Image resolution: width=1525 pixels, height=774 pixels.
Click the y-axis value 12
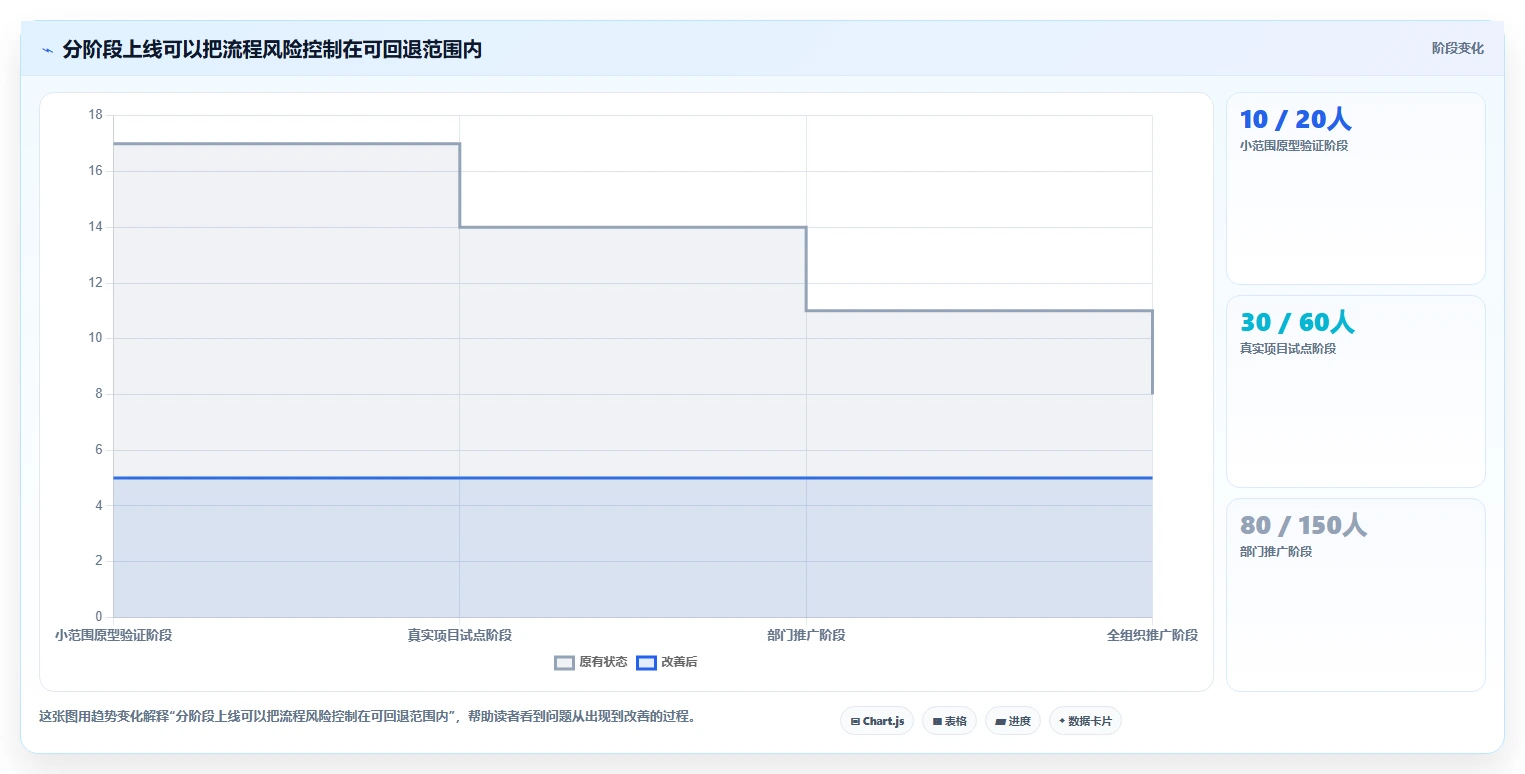(x=96, y=283)
